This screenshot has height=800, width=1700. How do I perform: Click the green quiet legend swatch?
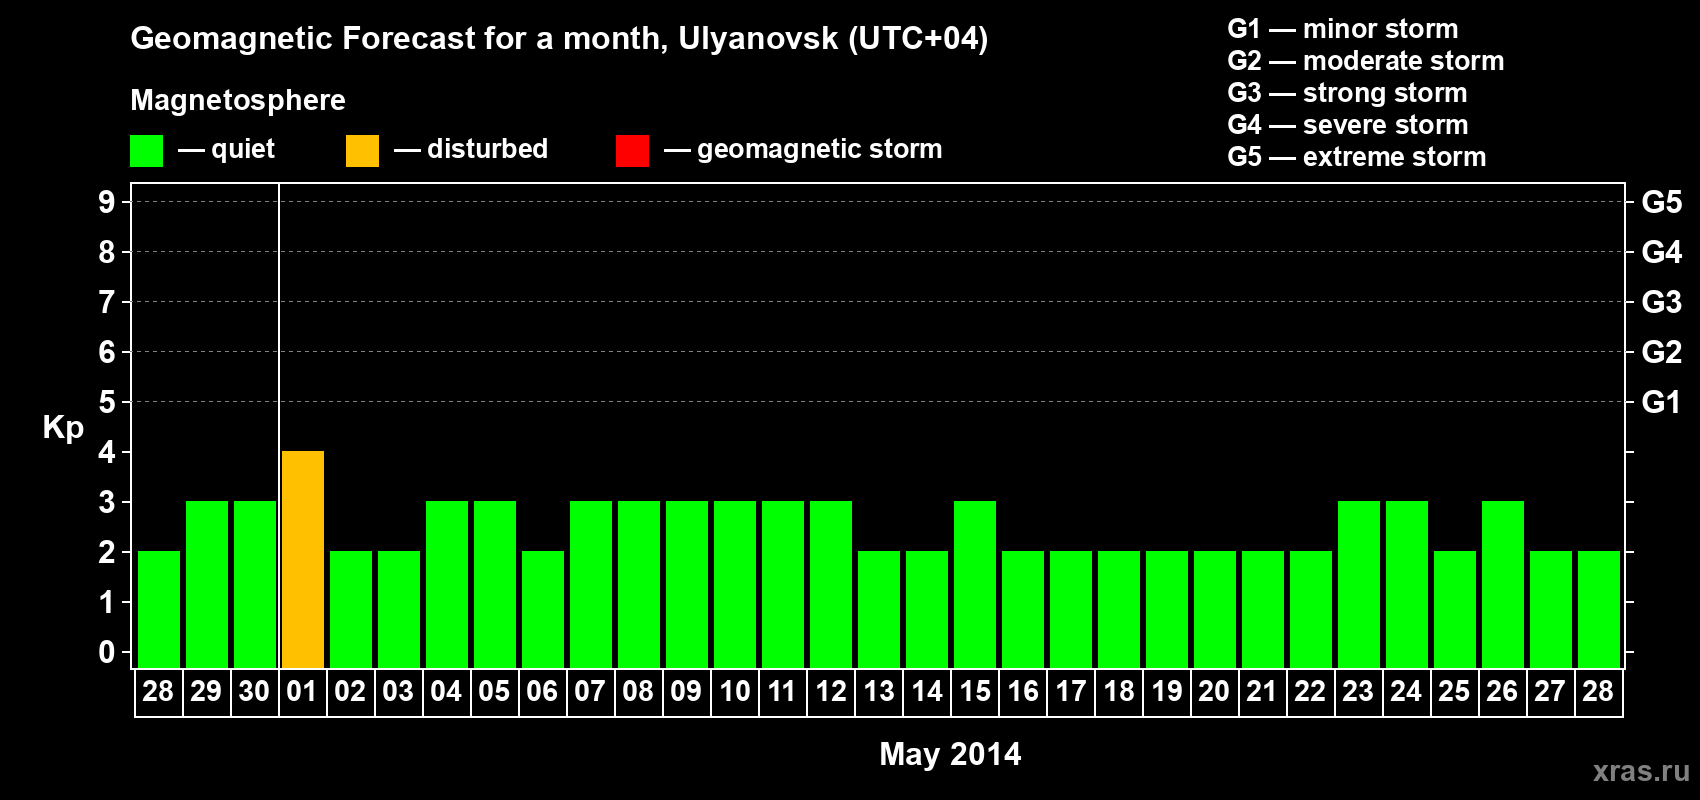pos(146,151)
